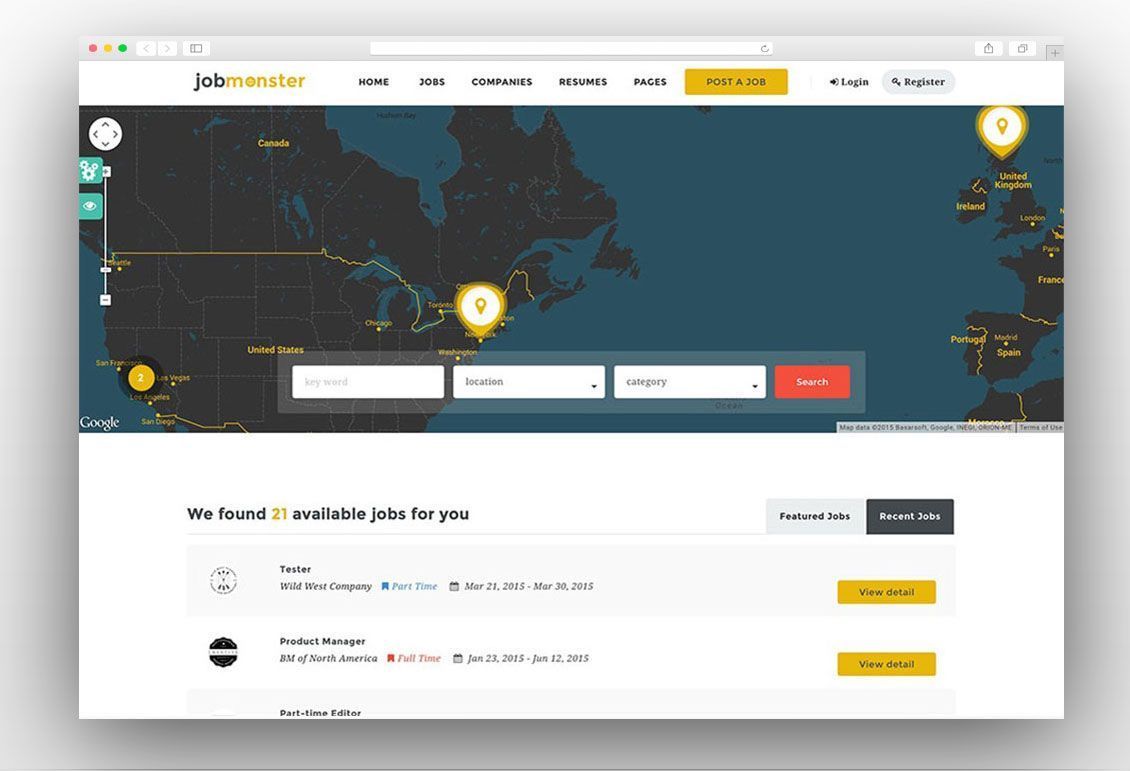Click the Wild West Company name
Screen dimensions: 1130x771
click(326, 587)
